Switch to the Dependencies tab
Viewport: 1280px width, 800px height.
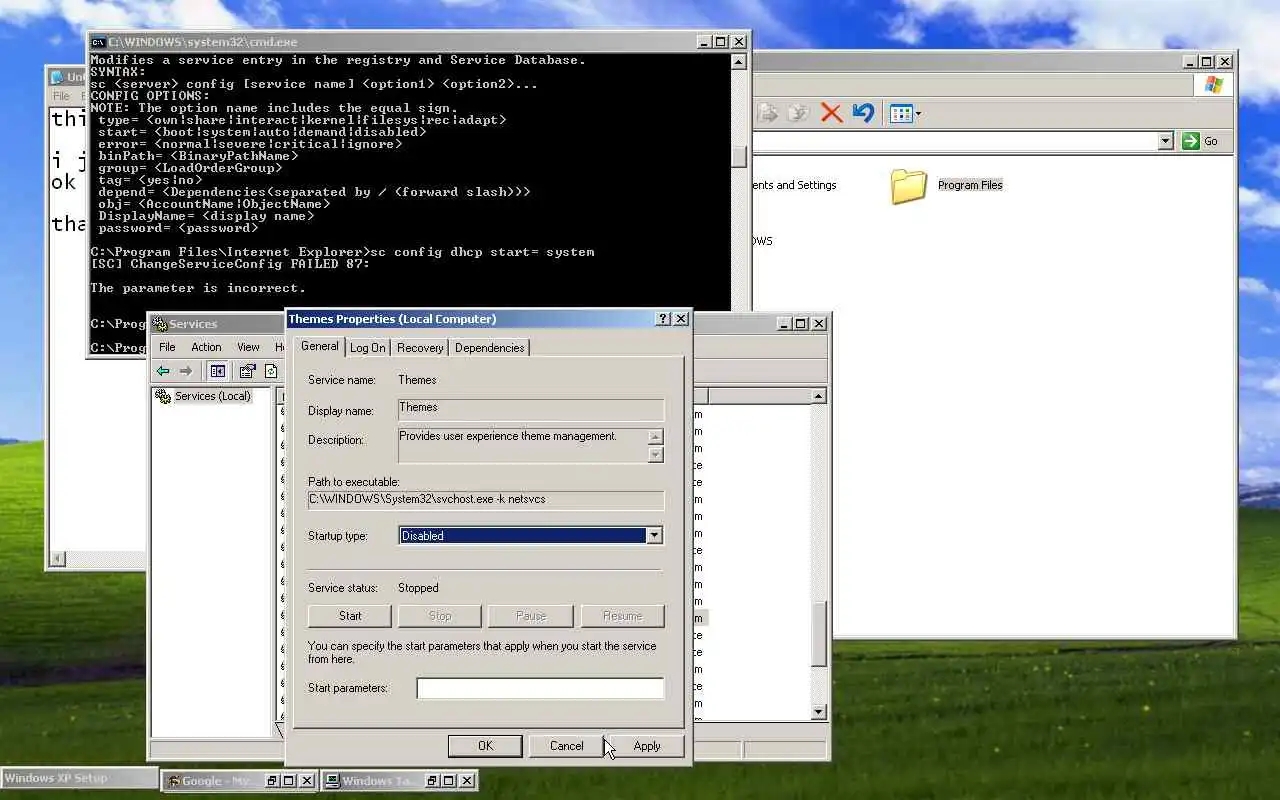point(489,348)
